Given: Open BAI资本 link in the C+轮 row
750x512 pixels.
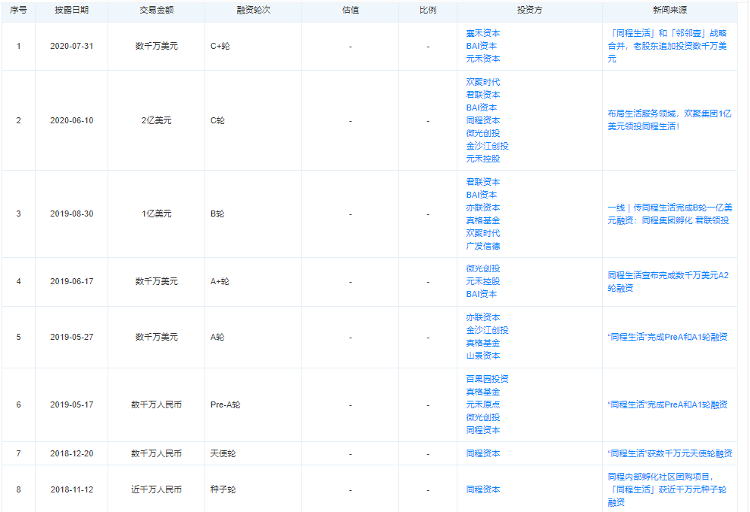Looking at the screenshot, I should pos(481,46).
